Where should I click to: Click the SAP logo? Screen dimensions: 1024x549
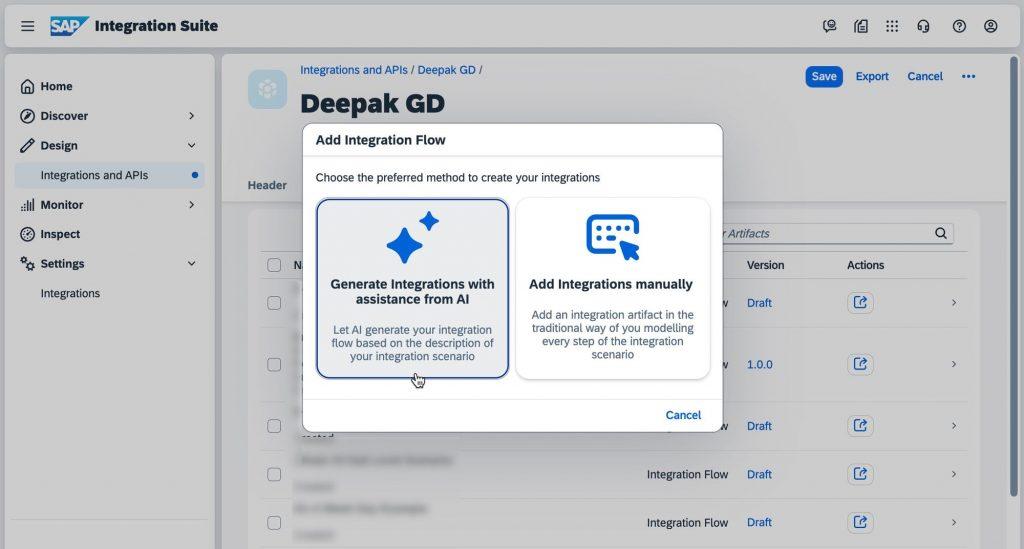69,26
